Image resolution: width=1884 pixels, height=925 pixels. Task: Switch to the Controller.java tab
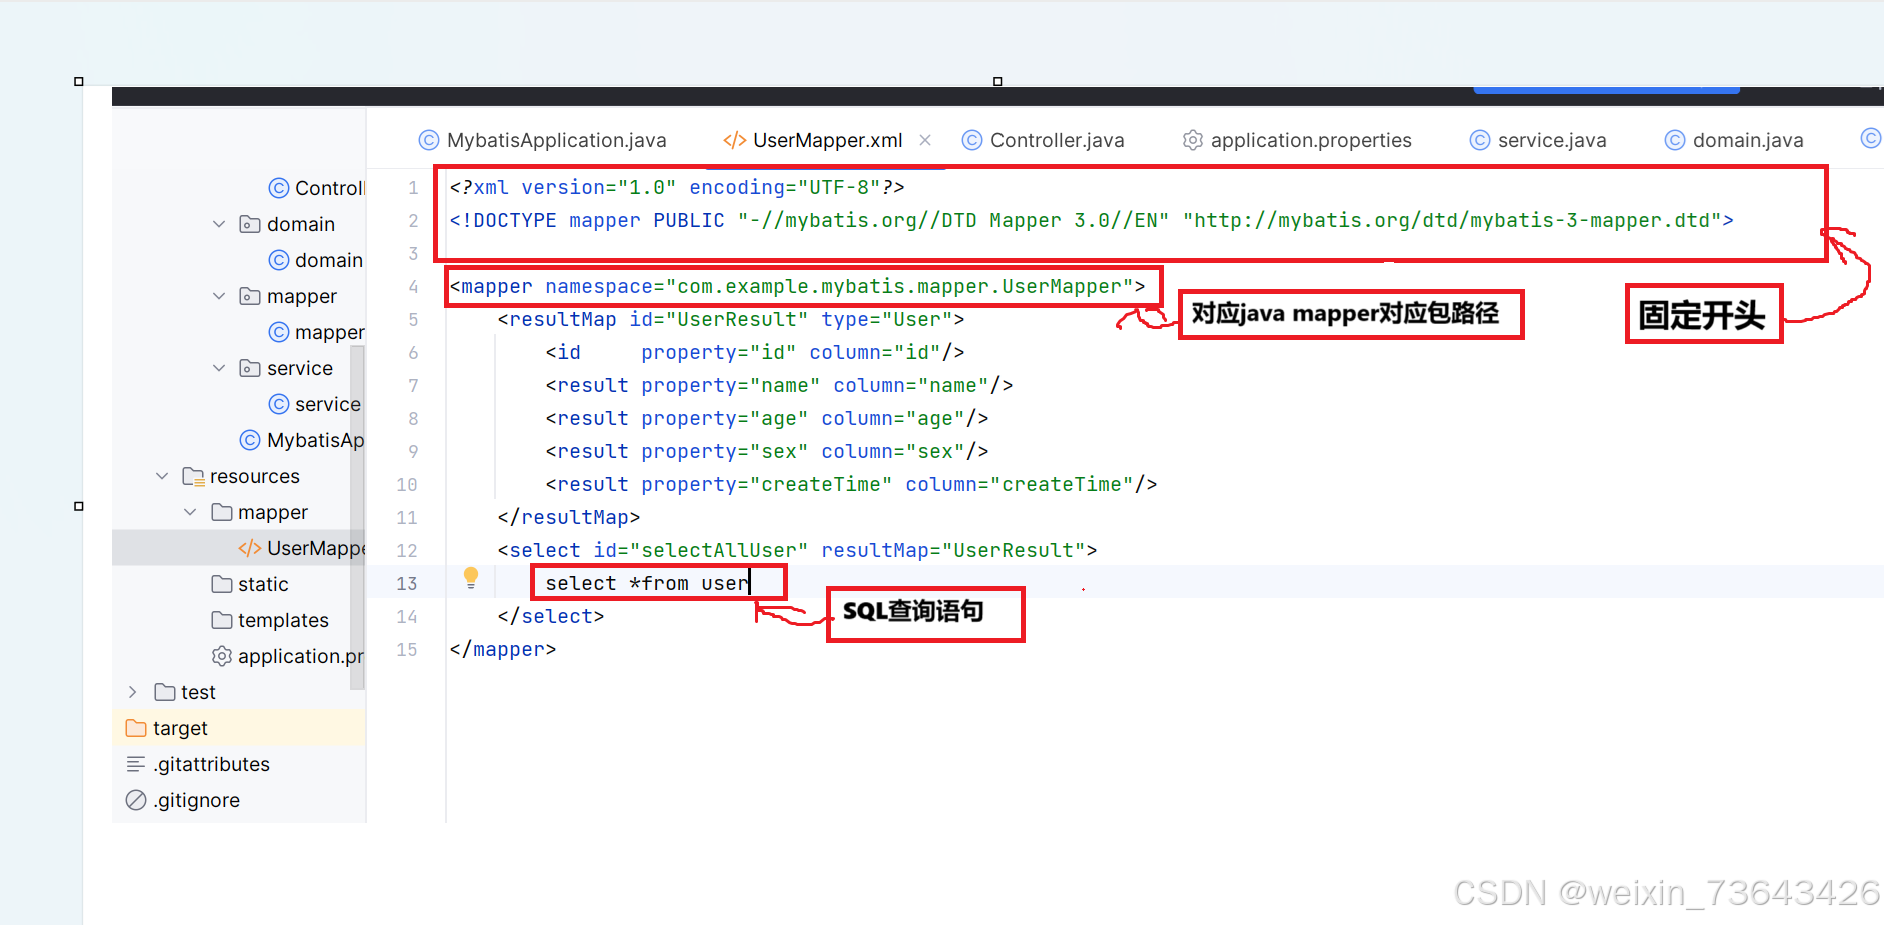1055,140
